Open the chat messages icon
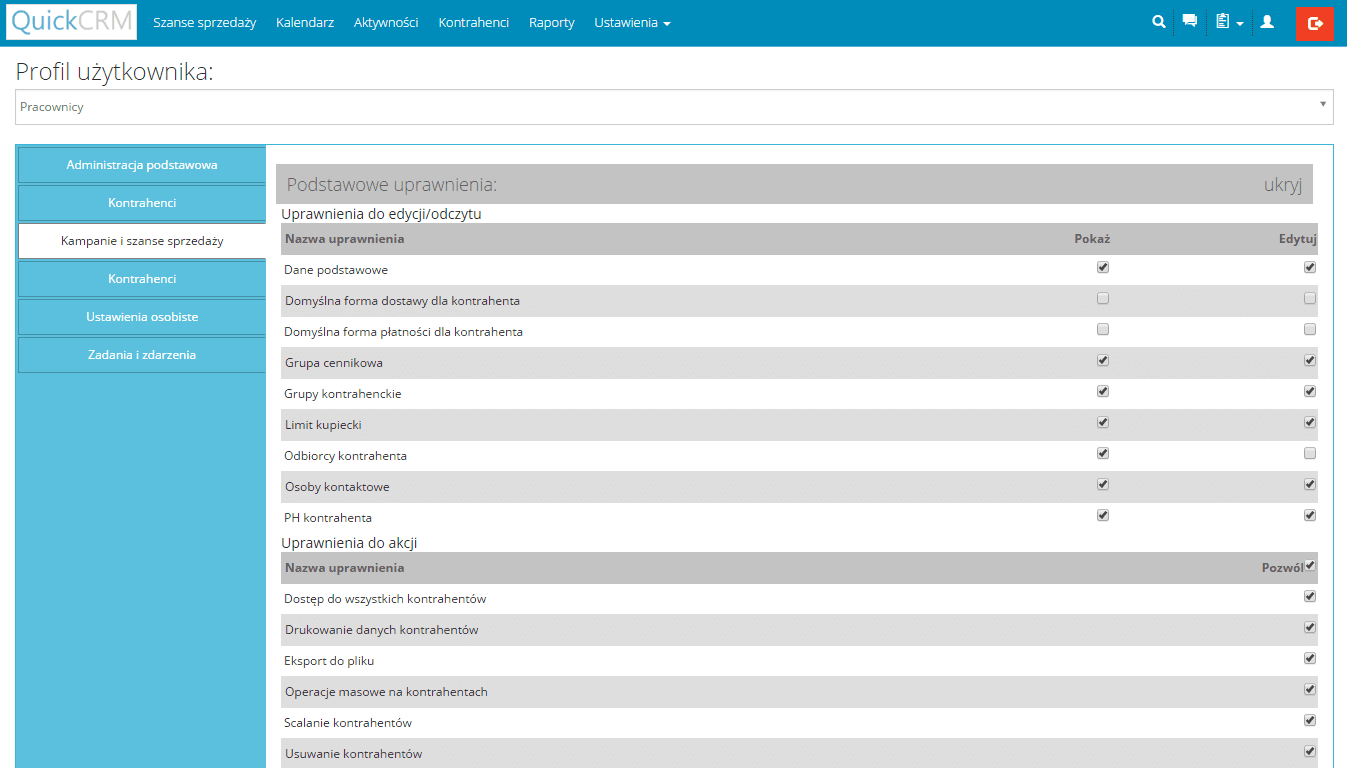This screenshot has width=1347, height=768. point(1189,21)
